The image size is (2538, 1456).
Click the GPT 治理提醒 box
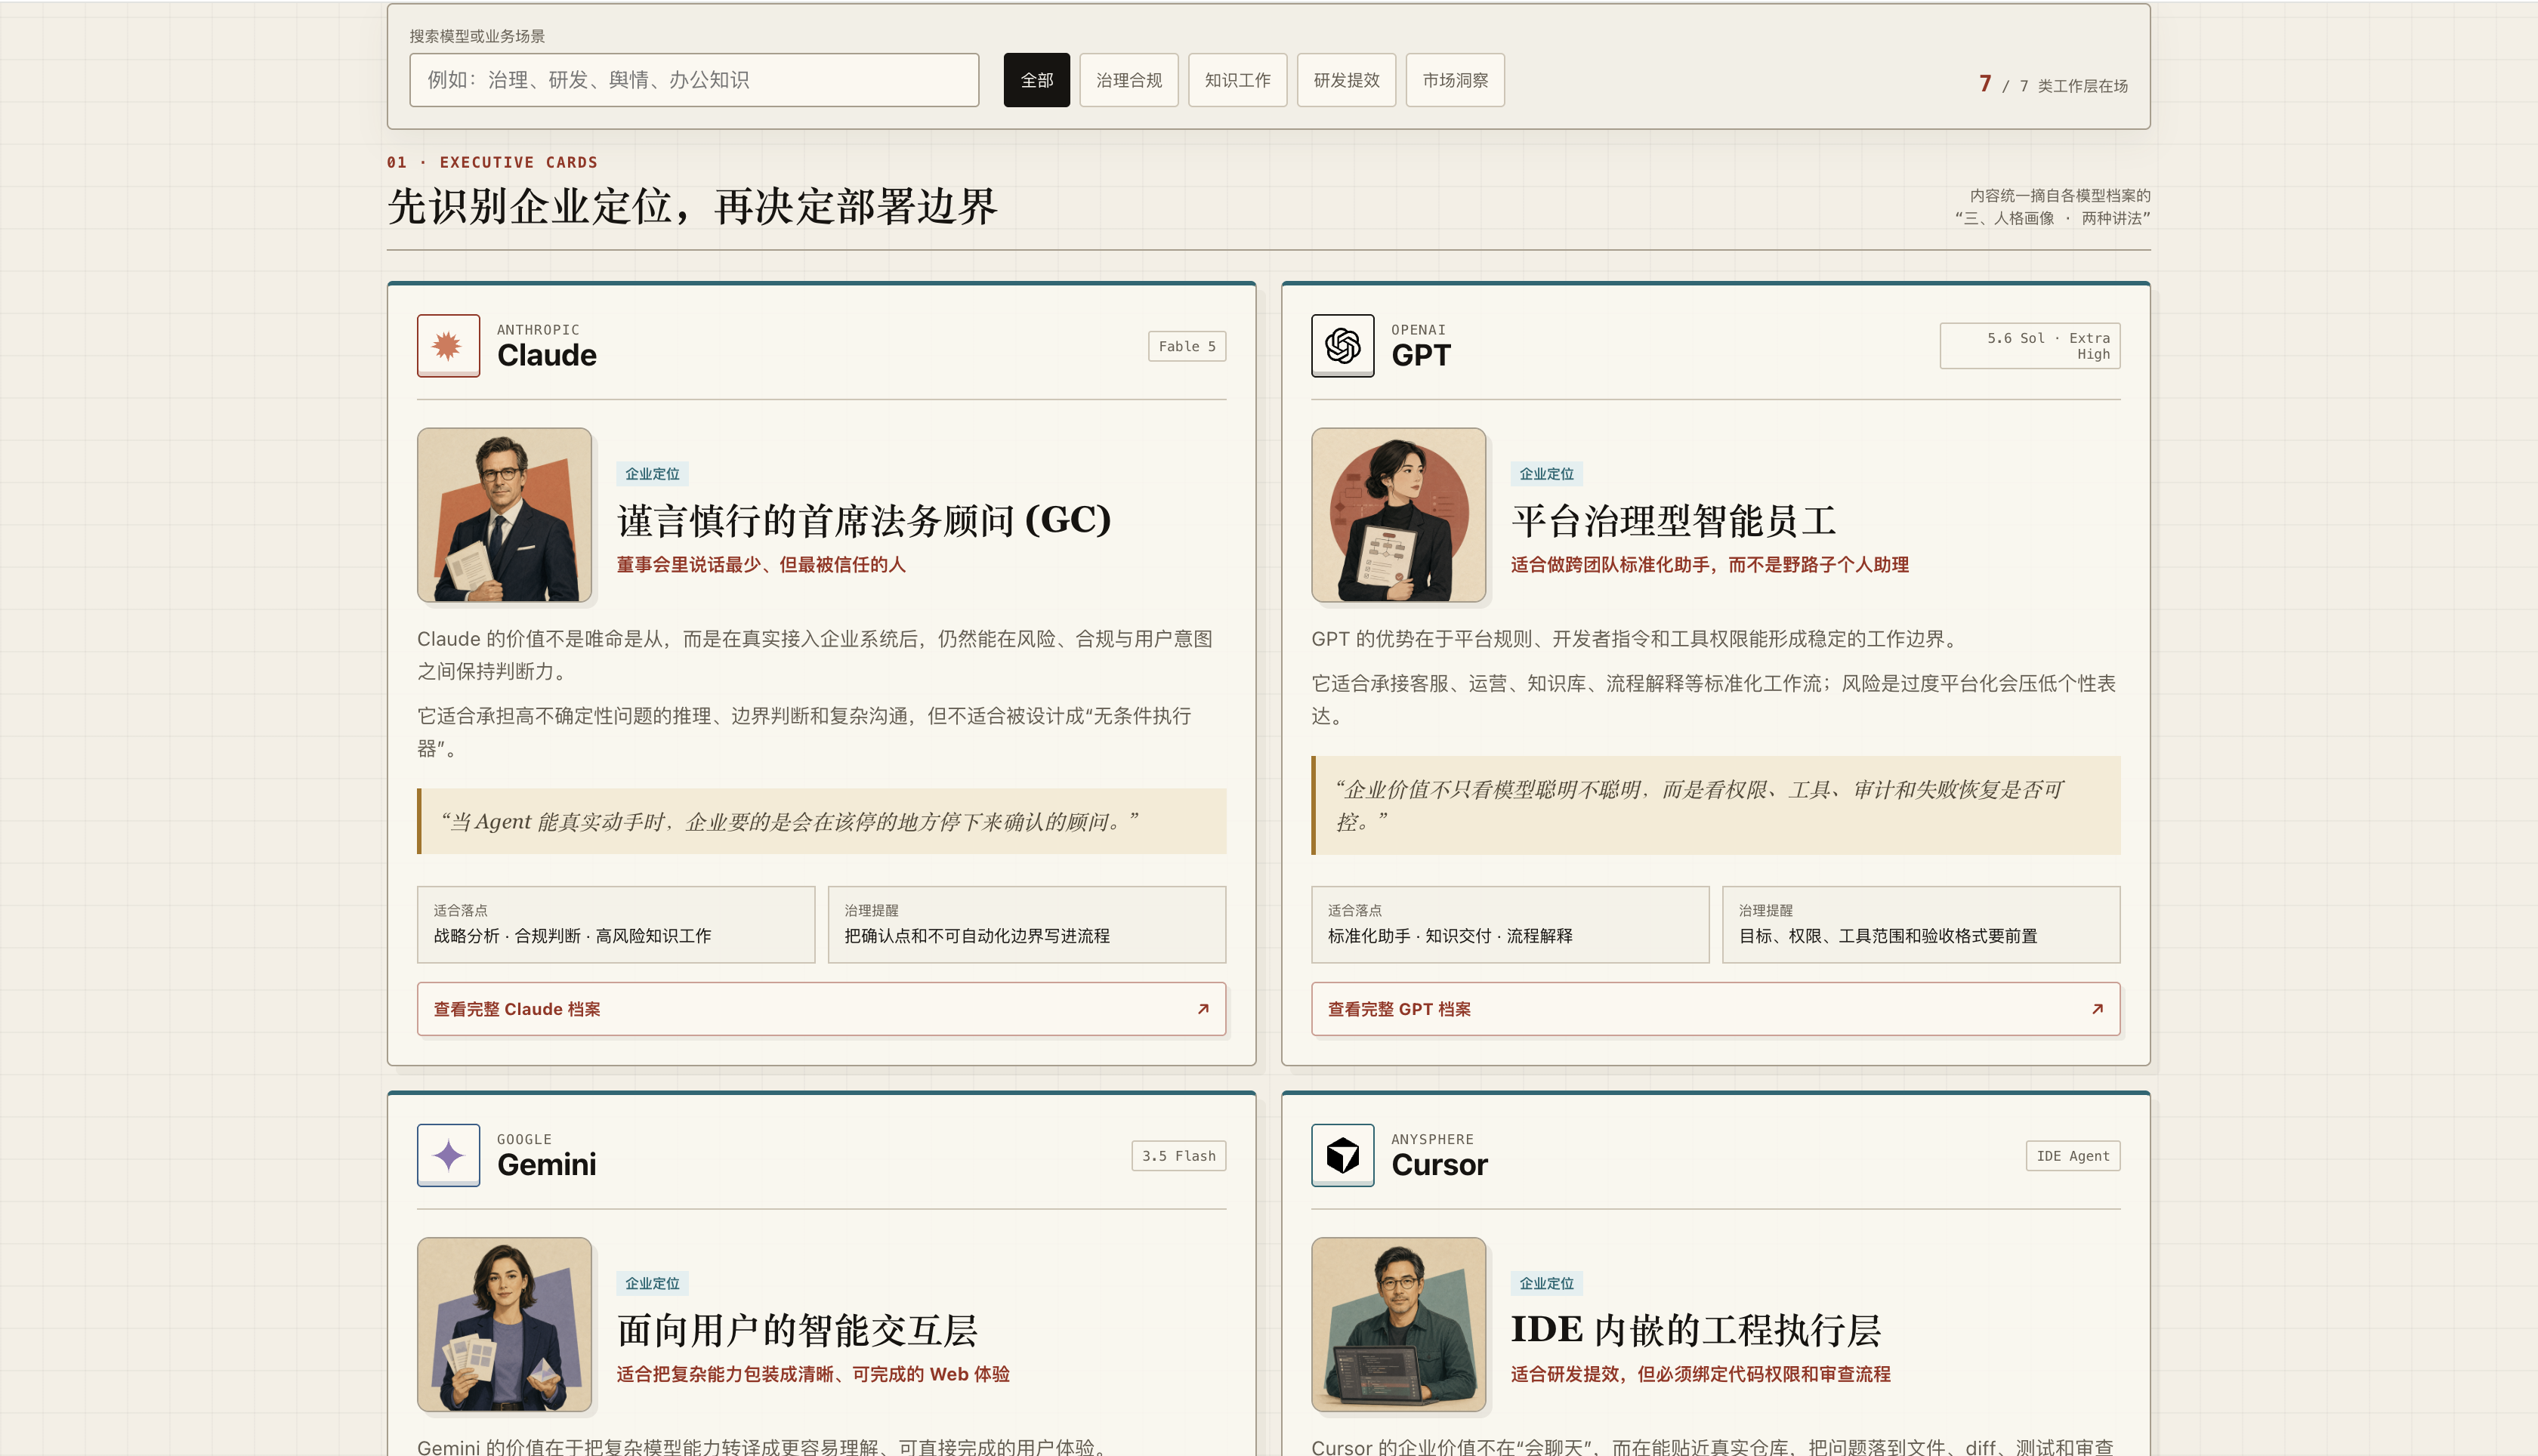click(x=1921, y=924)
